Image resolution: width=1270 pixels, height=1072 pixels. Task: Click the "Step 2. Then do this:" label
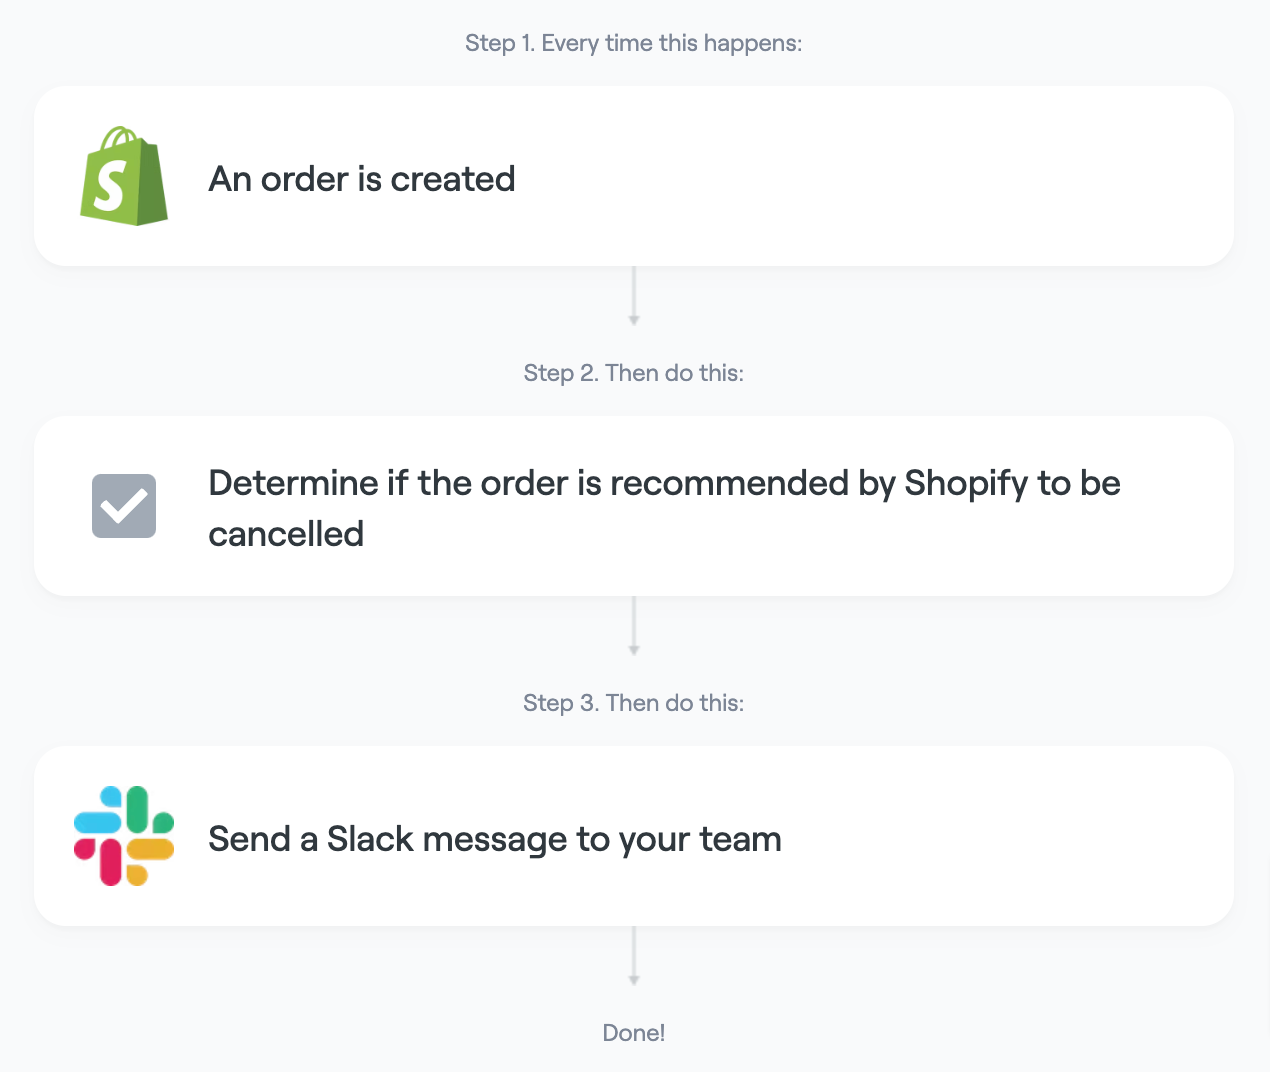pos(634,373)
